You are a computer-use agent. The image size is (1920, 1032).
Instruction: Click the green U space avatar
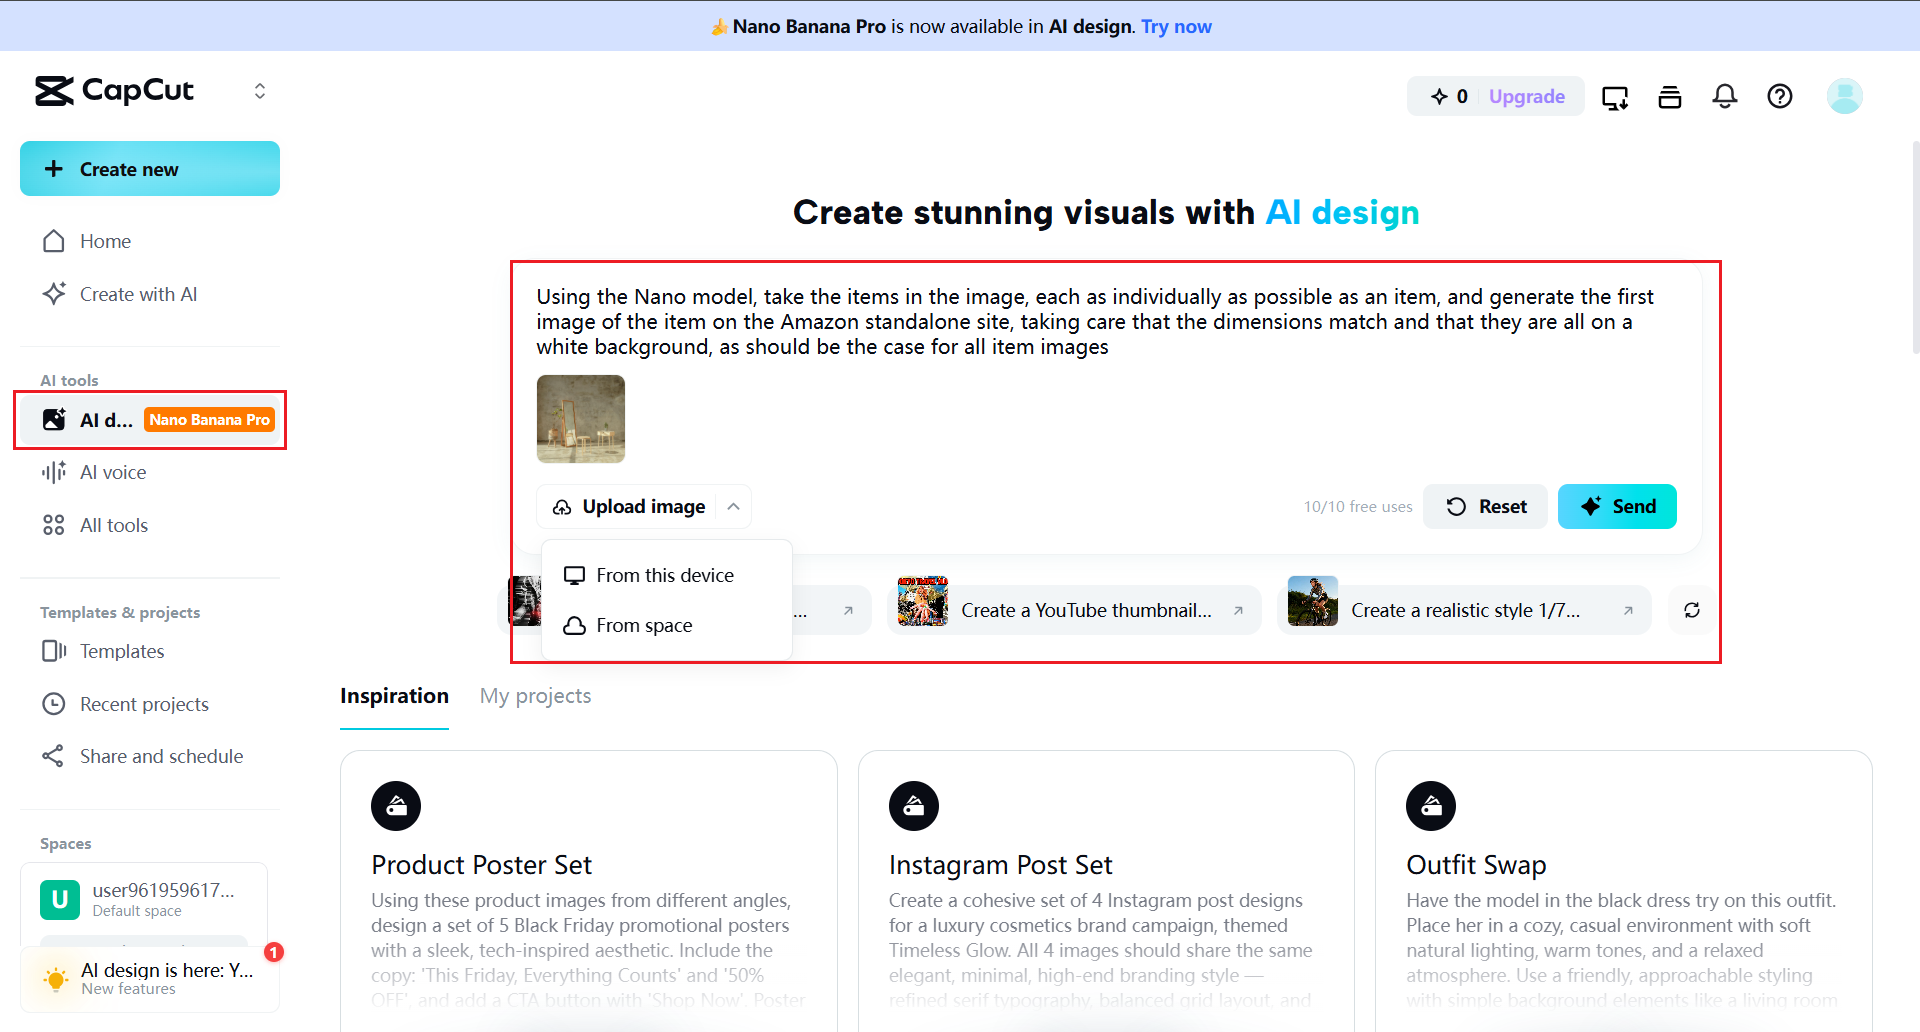pyautogui.click(x=60, y=899)
